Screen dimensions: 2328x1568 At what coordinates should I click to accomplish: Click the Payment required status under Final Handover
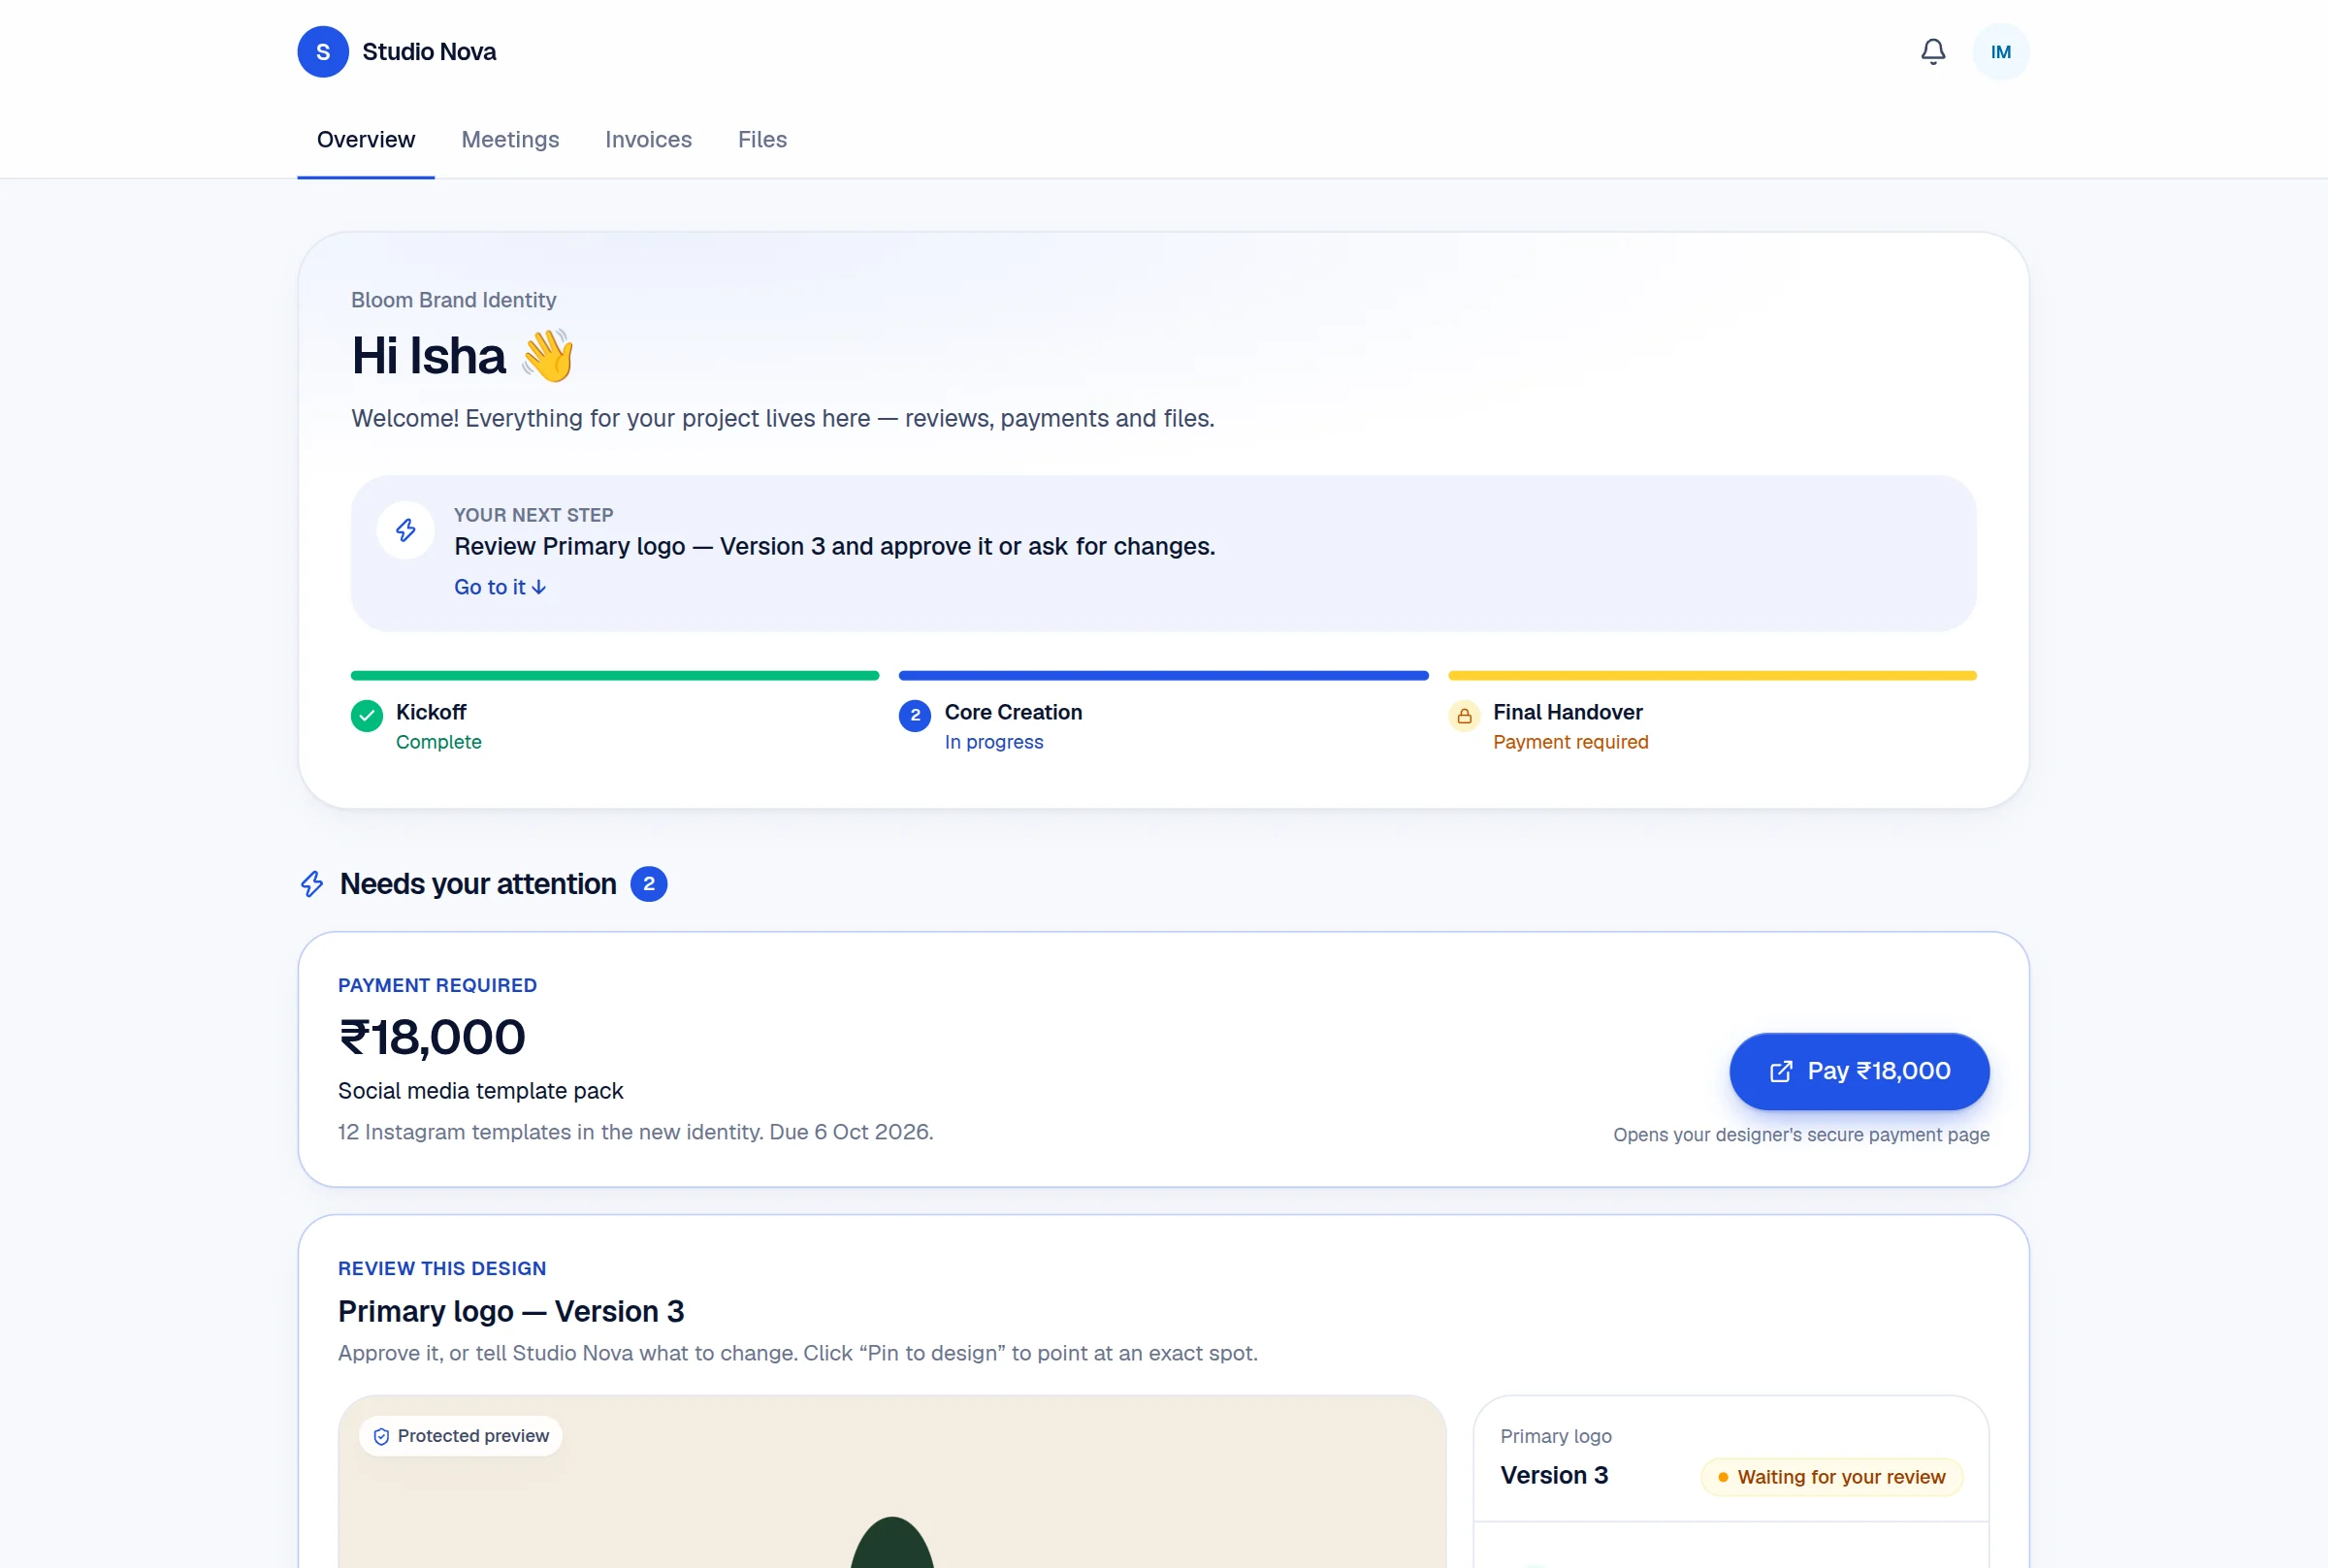pyautogui.click(x=1570, y=743)
